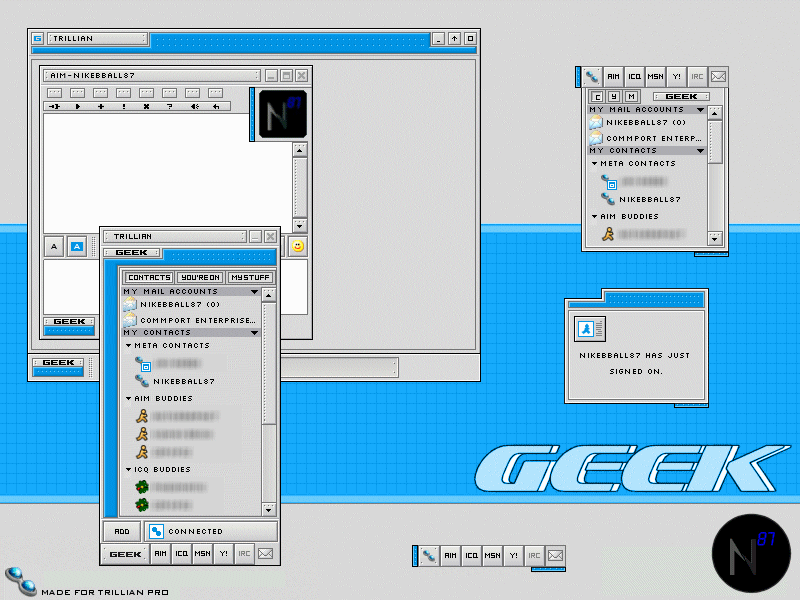Collapse ICQ Buddies group in contact list window
This screenshot has height=600, width=800.
pos(129,469)
